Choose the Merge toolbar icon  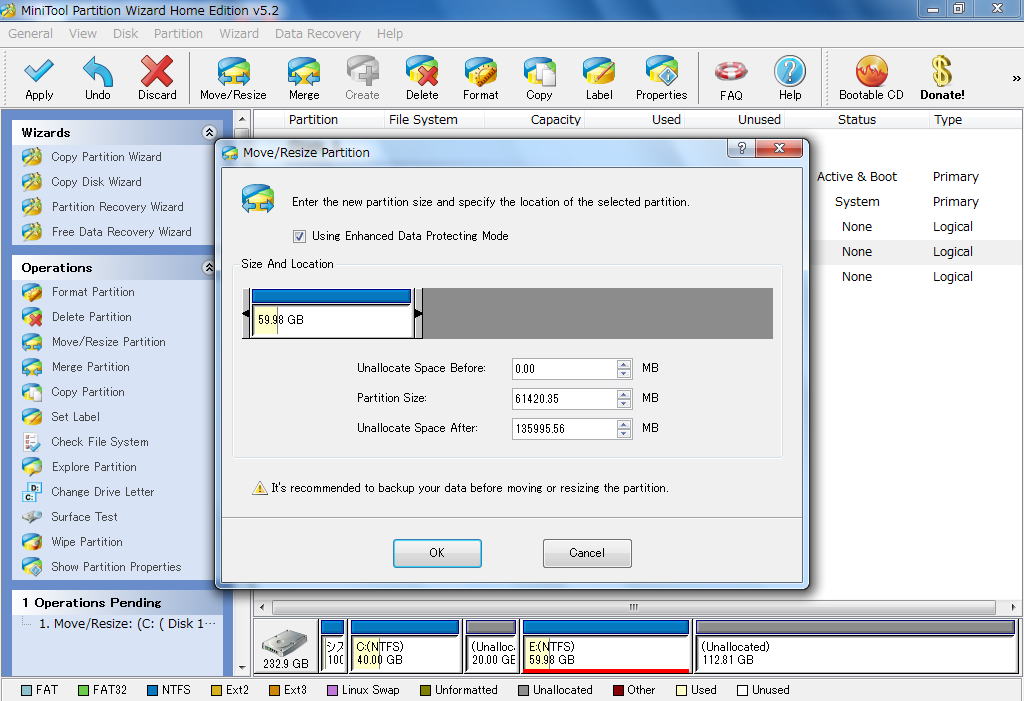(x=304, y=78)
